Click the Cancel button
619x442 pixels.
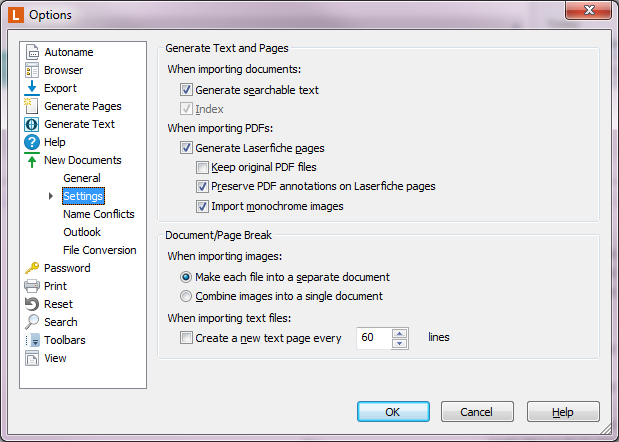[477, 412]
